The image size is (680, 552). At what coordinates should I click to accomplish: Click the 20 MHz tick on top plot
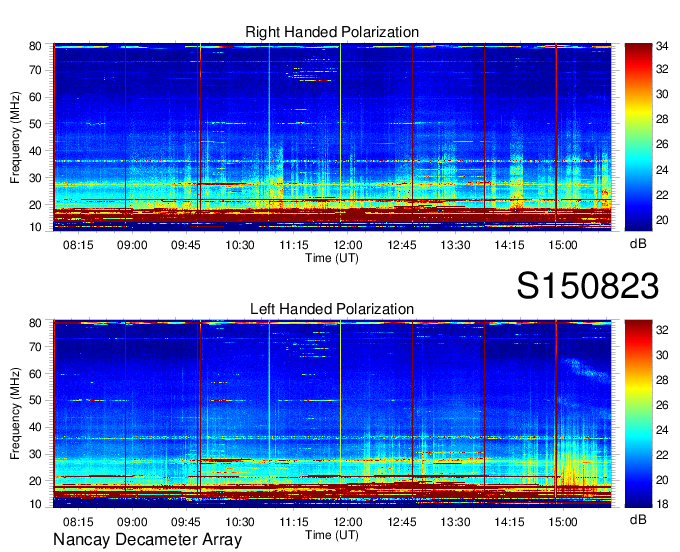point(35,205)
